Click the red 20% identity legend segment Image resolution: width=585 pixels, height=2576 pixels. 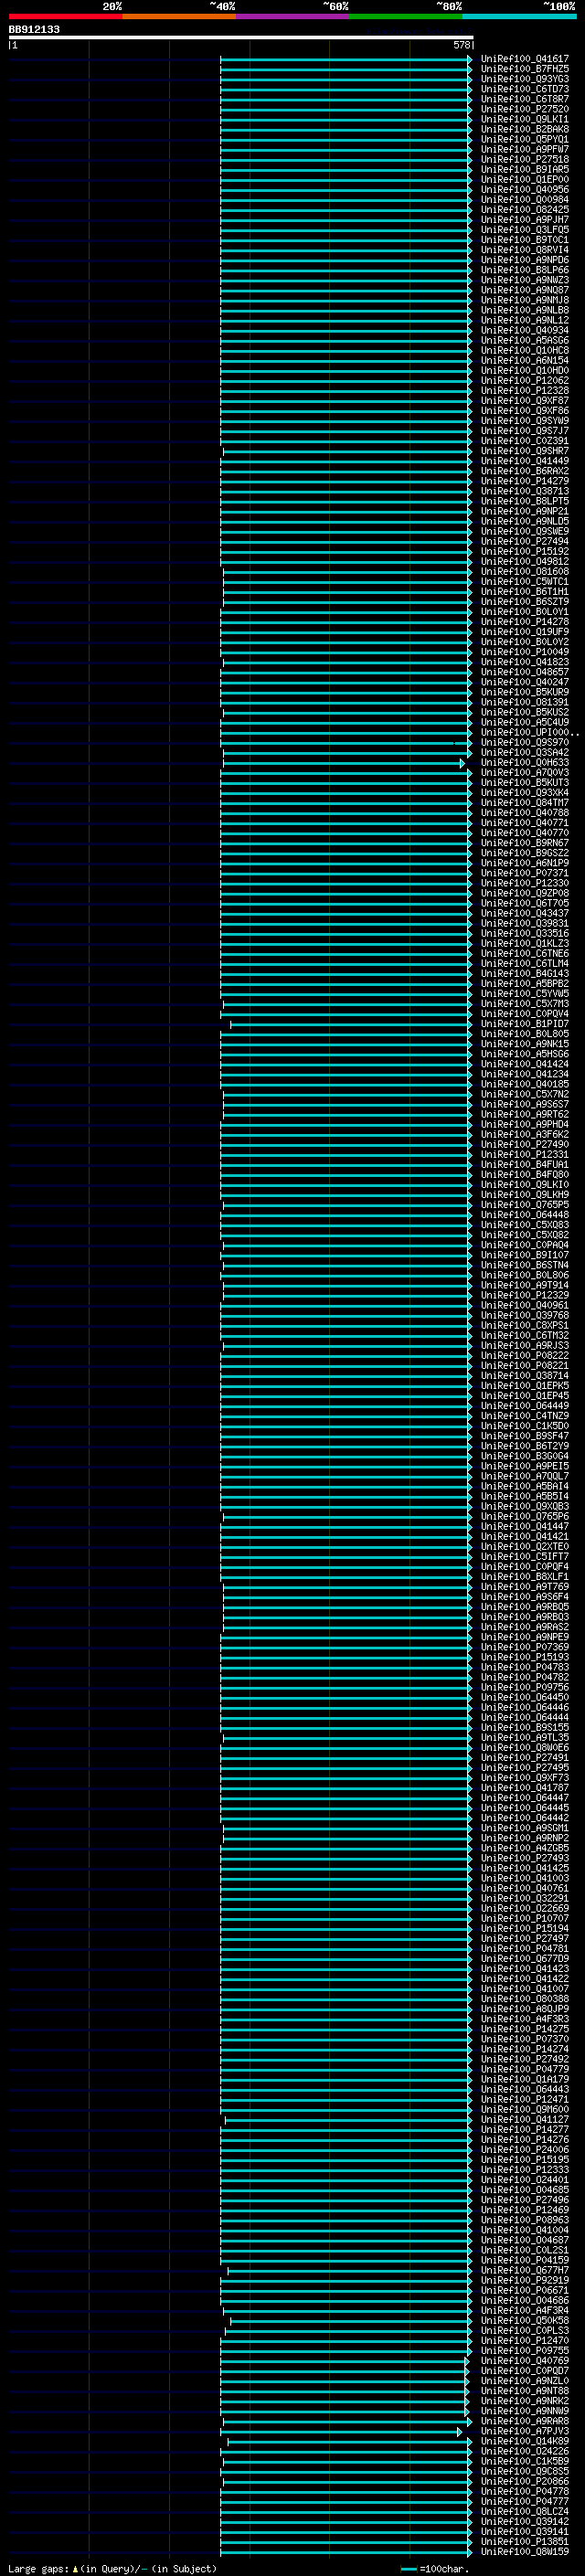pos(65,16)
